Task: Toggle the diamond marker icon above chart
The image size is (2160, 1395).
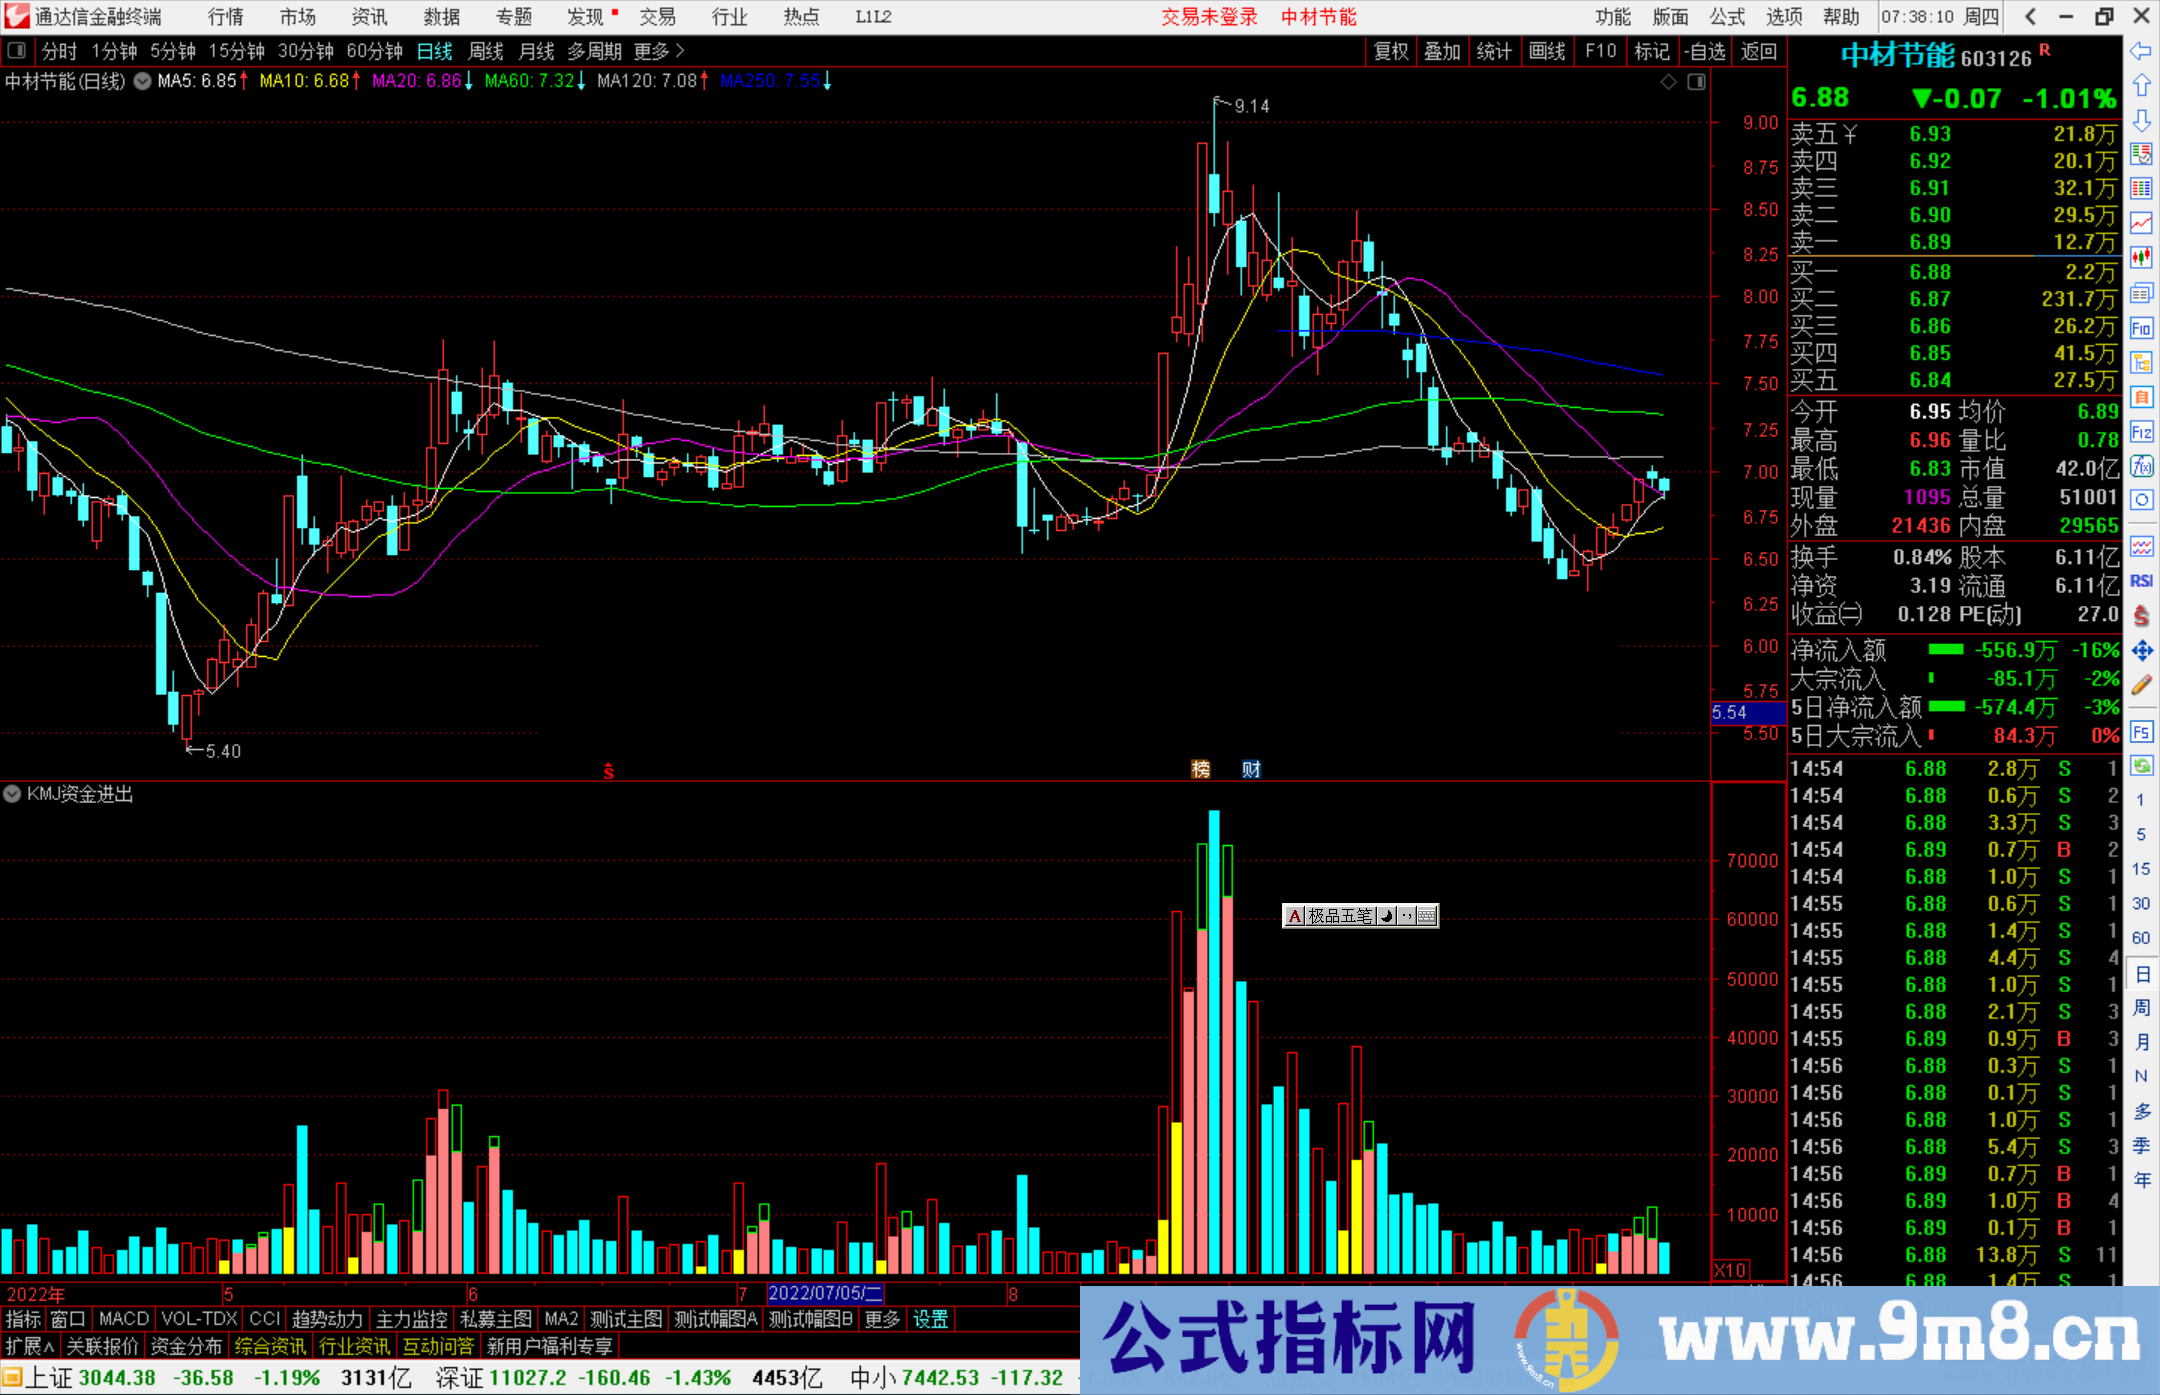Action: (1668, 82)
